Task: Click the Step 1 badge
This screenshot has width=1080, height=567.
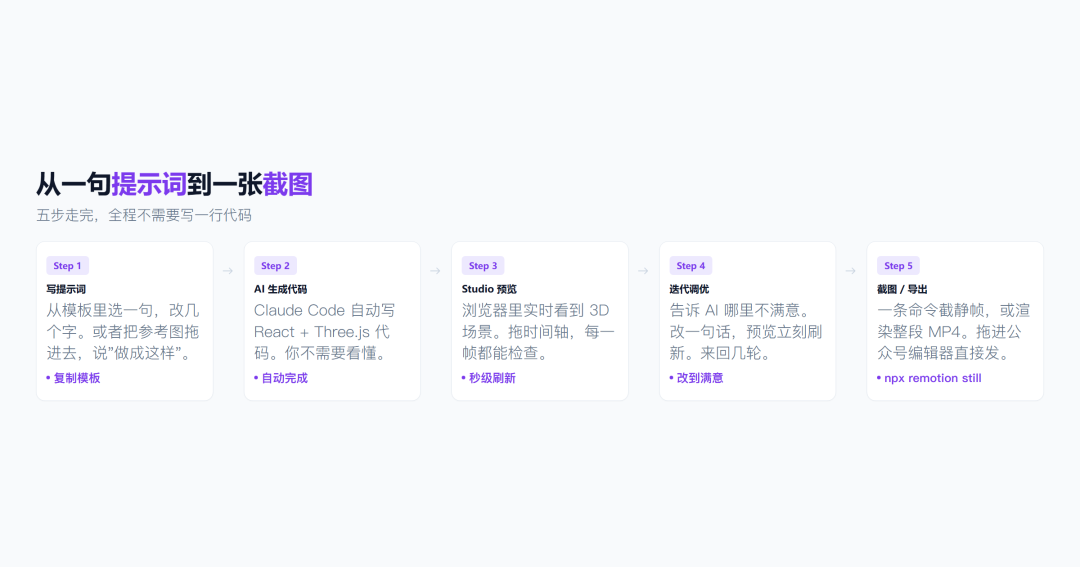Action: [68, 266]
